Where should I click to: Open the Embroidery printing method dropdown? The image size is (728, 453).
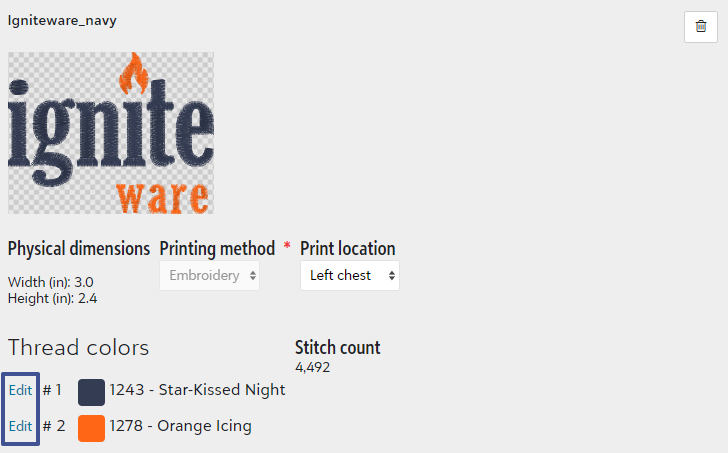coord(209,276)
